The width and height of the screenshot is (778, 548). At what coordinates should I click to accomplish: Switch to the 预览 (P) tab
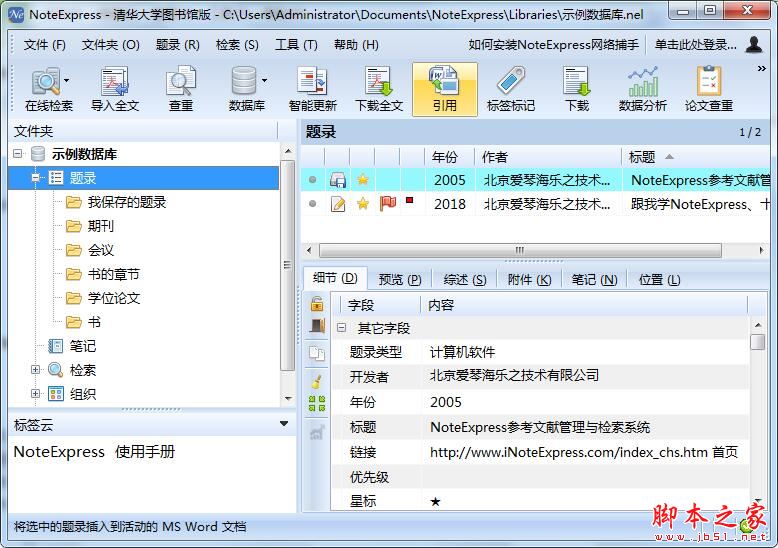click(400, 280)
